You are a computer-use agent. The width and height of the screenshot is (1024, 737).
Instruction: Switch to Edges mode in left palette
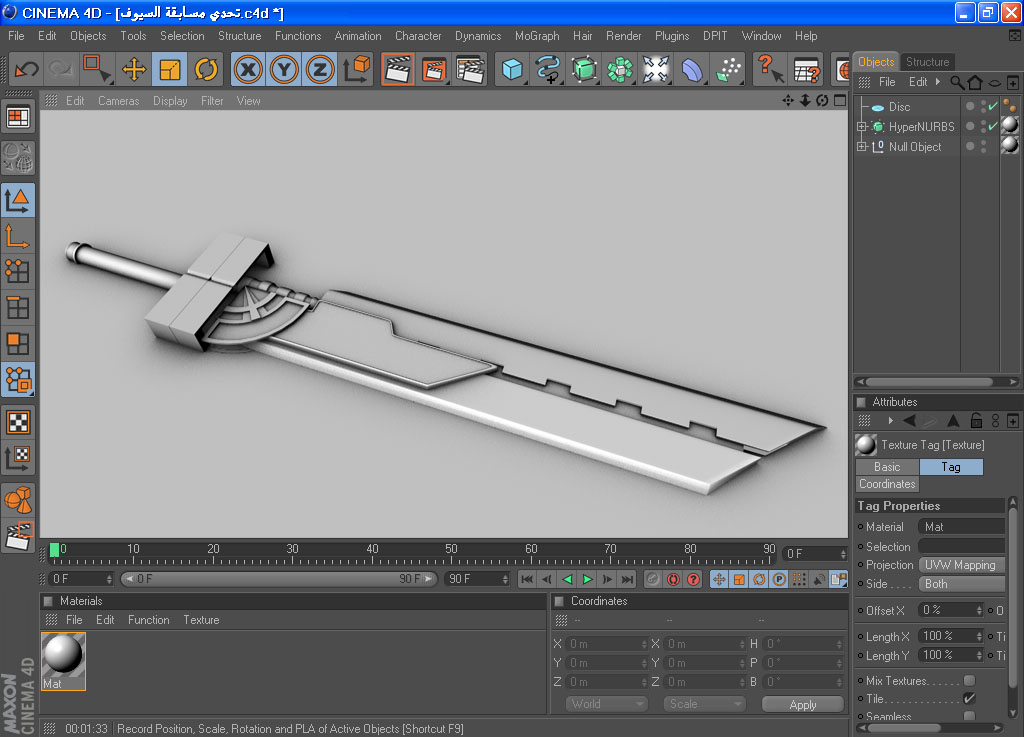point(18,307)
